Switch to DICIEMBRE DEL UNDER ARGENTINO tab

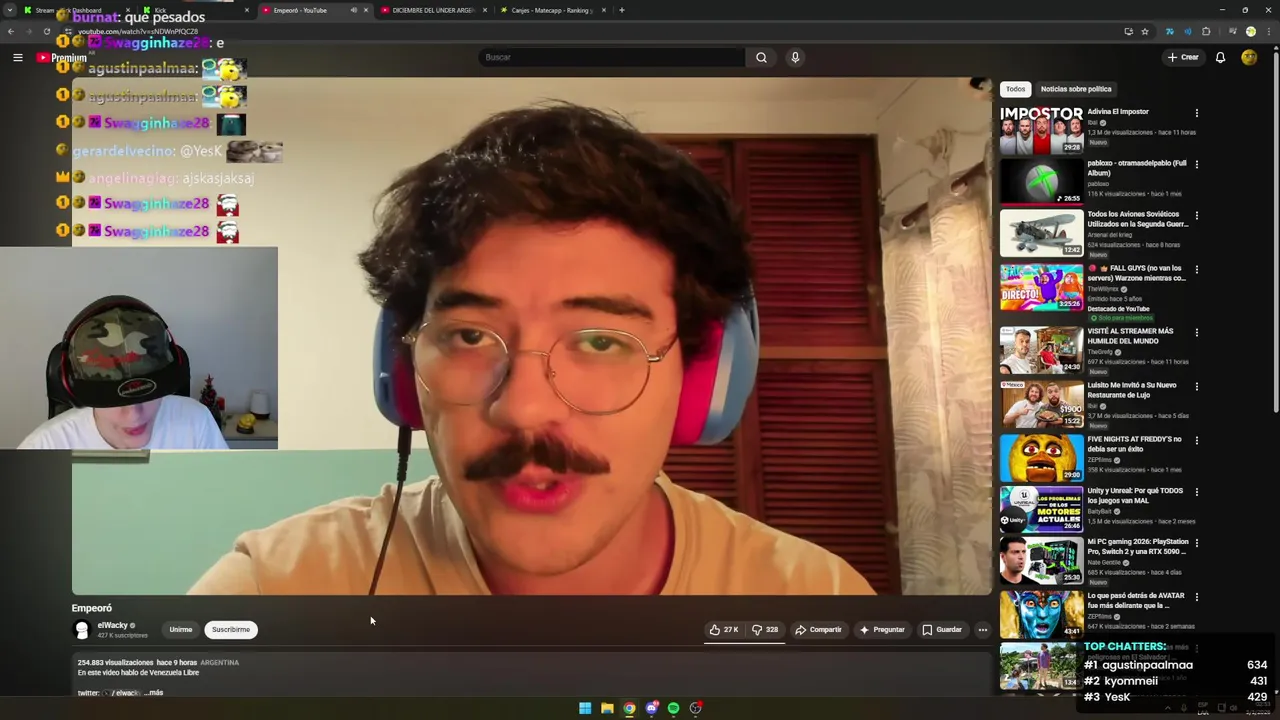[x=432, y=10]
